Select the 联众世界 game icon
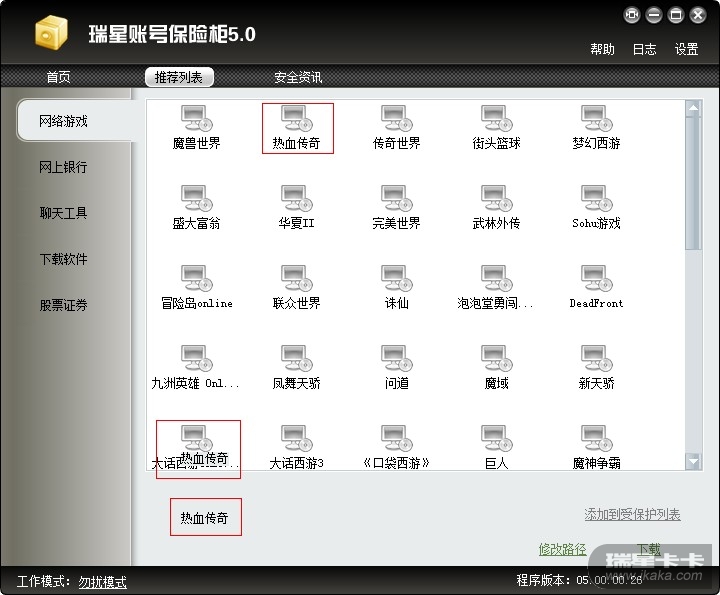The width and height of the screenshot is (720, 595). point(297,287)
